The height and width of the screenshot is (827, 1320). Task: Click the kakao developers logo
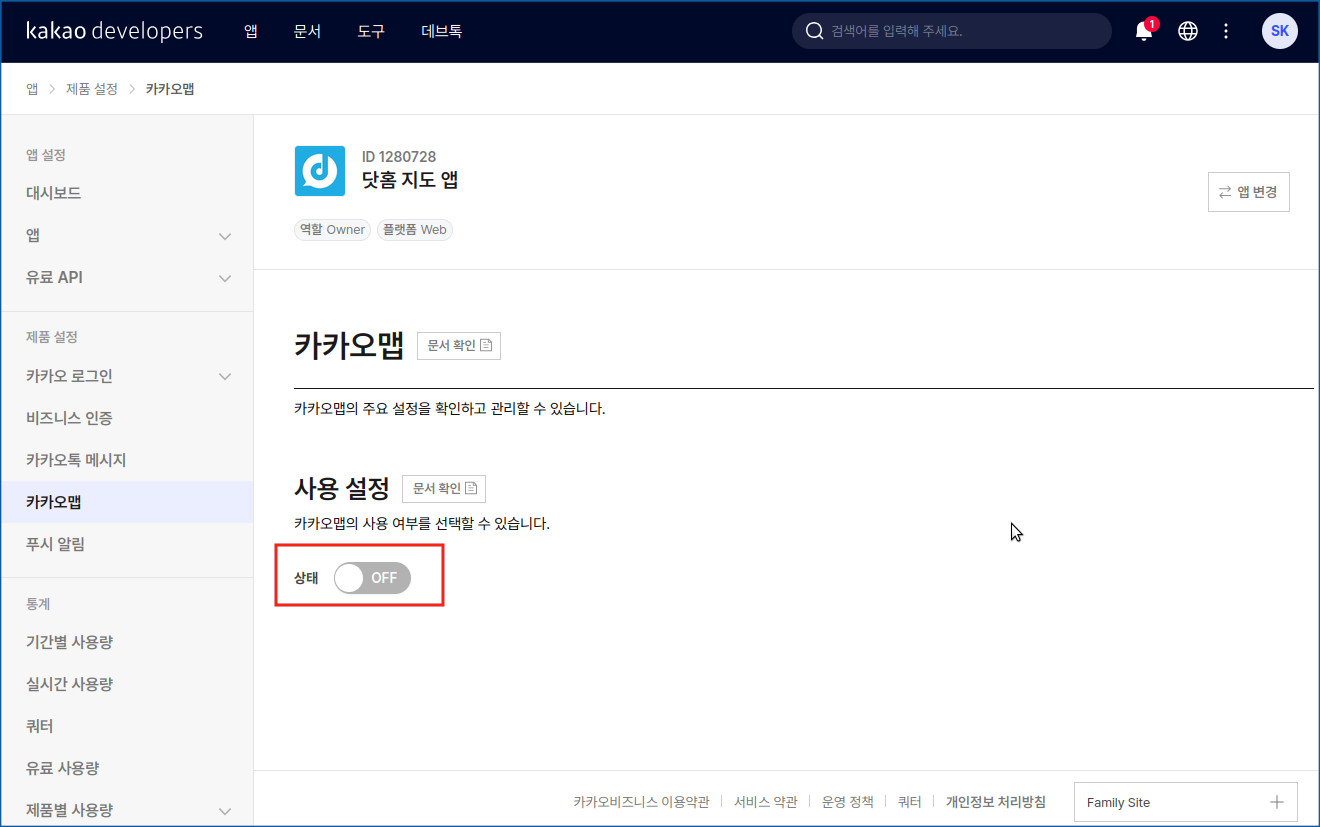coord(114,31)
